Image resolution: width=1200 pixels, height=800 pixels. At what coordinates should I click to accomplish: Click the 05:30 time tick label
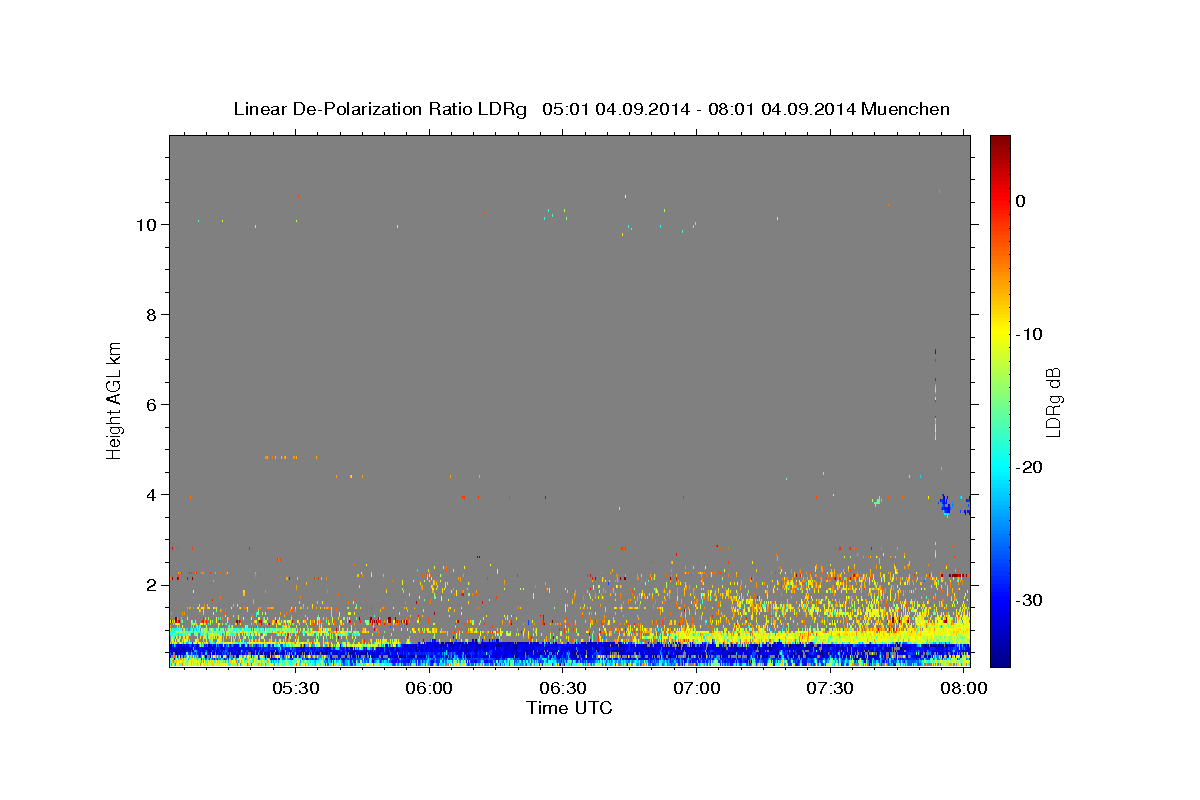[x=297, y=688]
